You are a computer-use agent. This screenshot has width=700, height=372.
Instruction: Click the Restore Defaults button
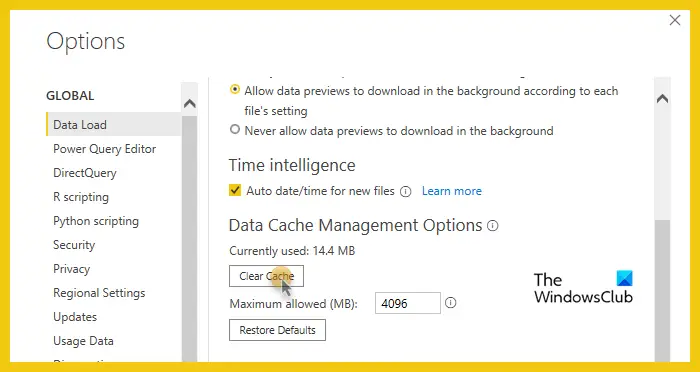click(277, 330)
